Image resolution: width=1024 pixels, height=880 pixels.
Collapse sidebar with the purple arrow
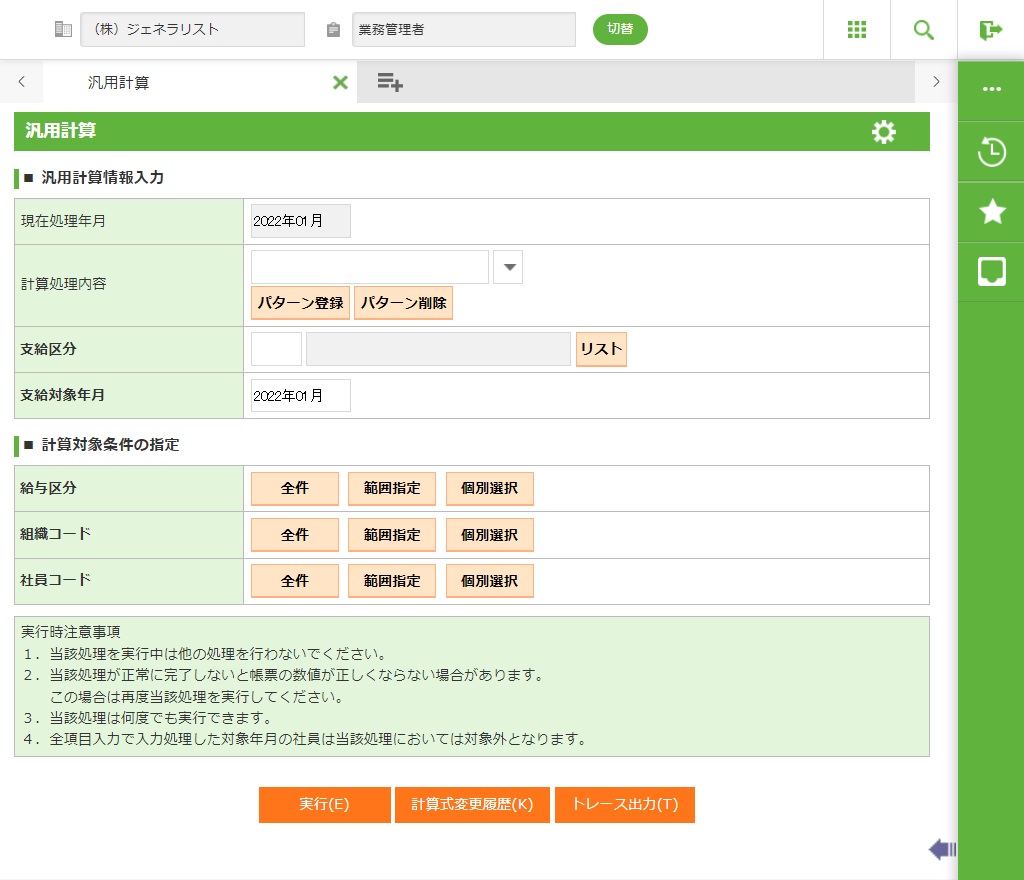(x=942, y=850)
